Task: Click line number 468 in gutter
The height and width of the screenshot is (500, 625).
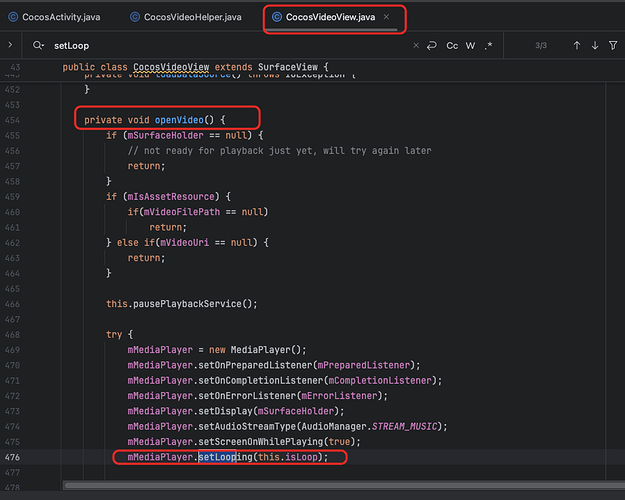Action: 12,335
